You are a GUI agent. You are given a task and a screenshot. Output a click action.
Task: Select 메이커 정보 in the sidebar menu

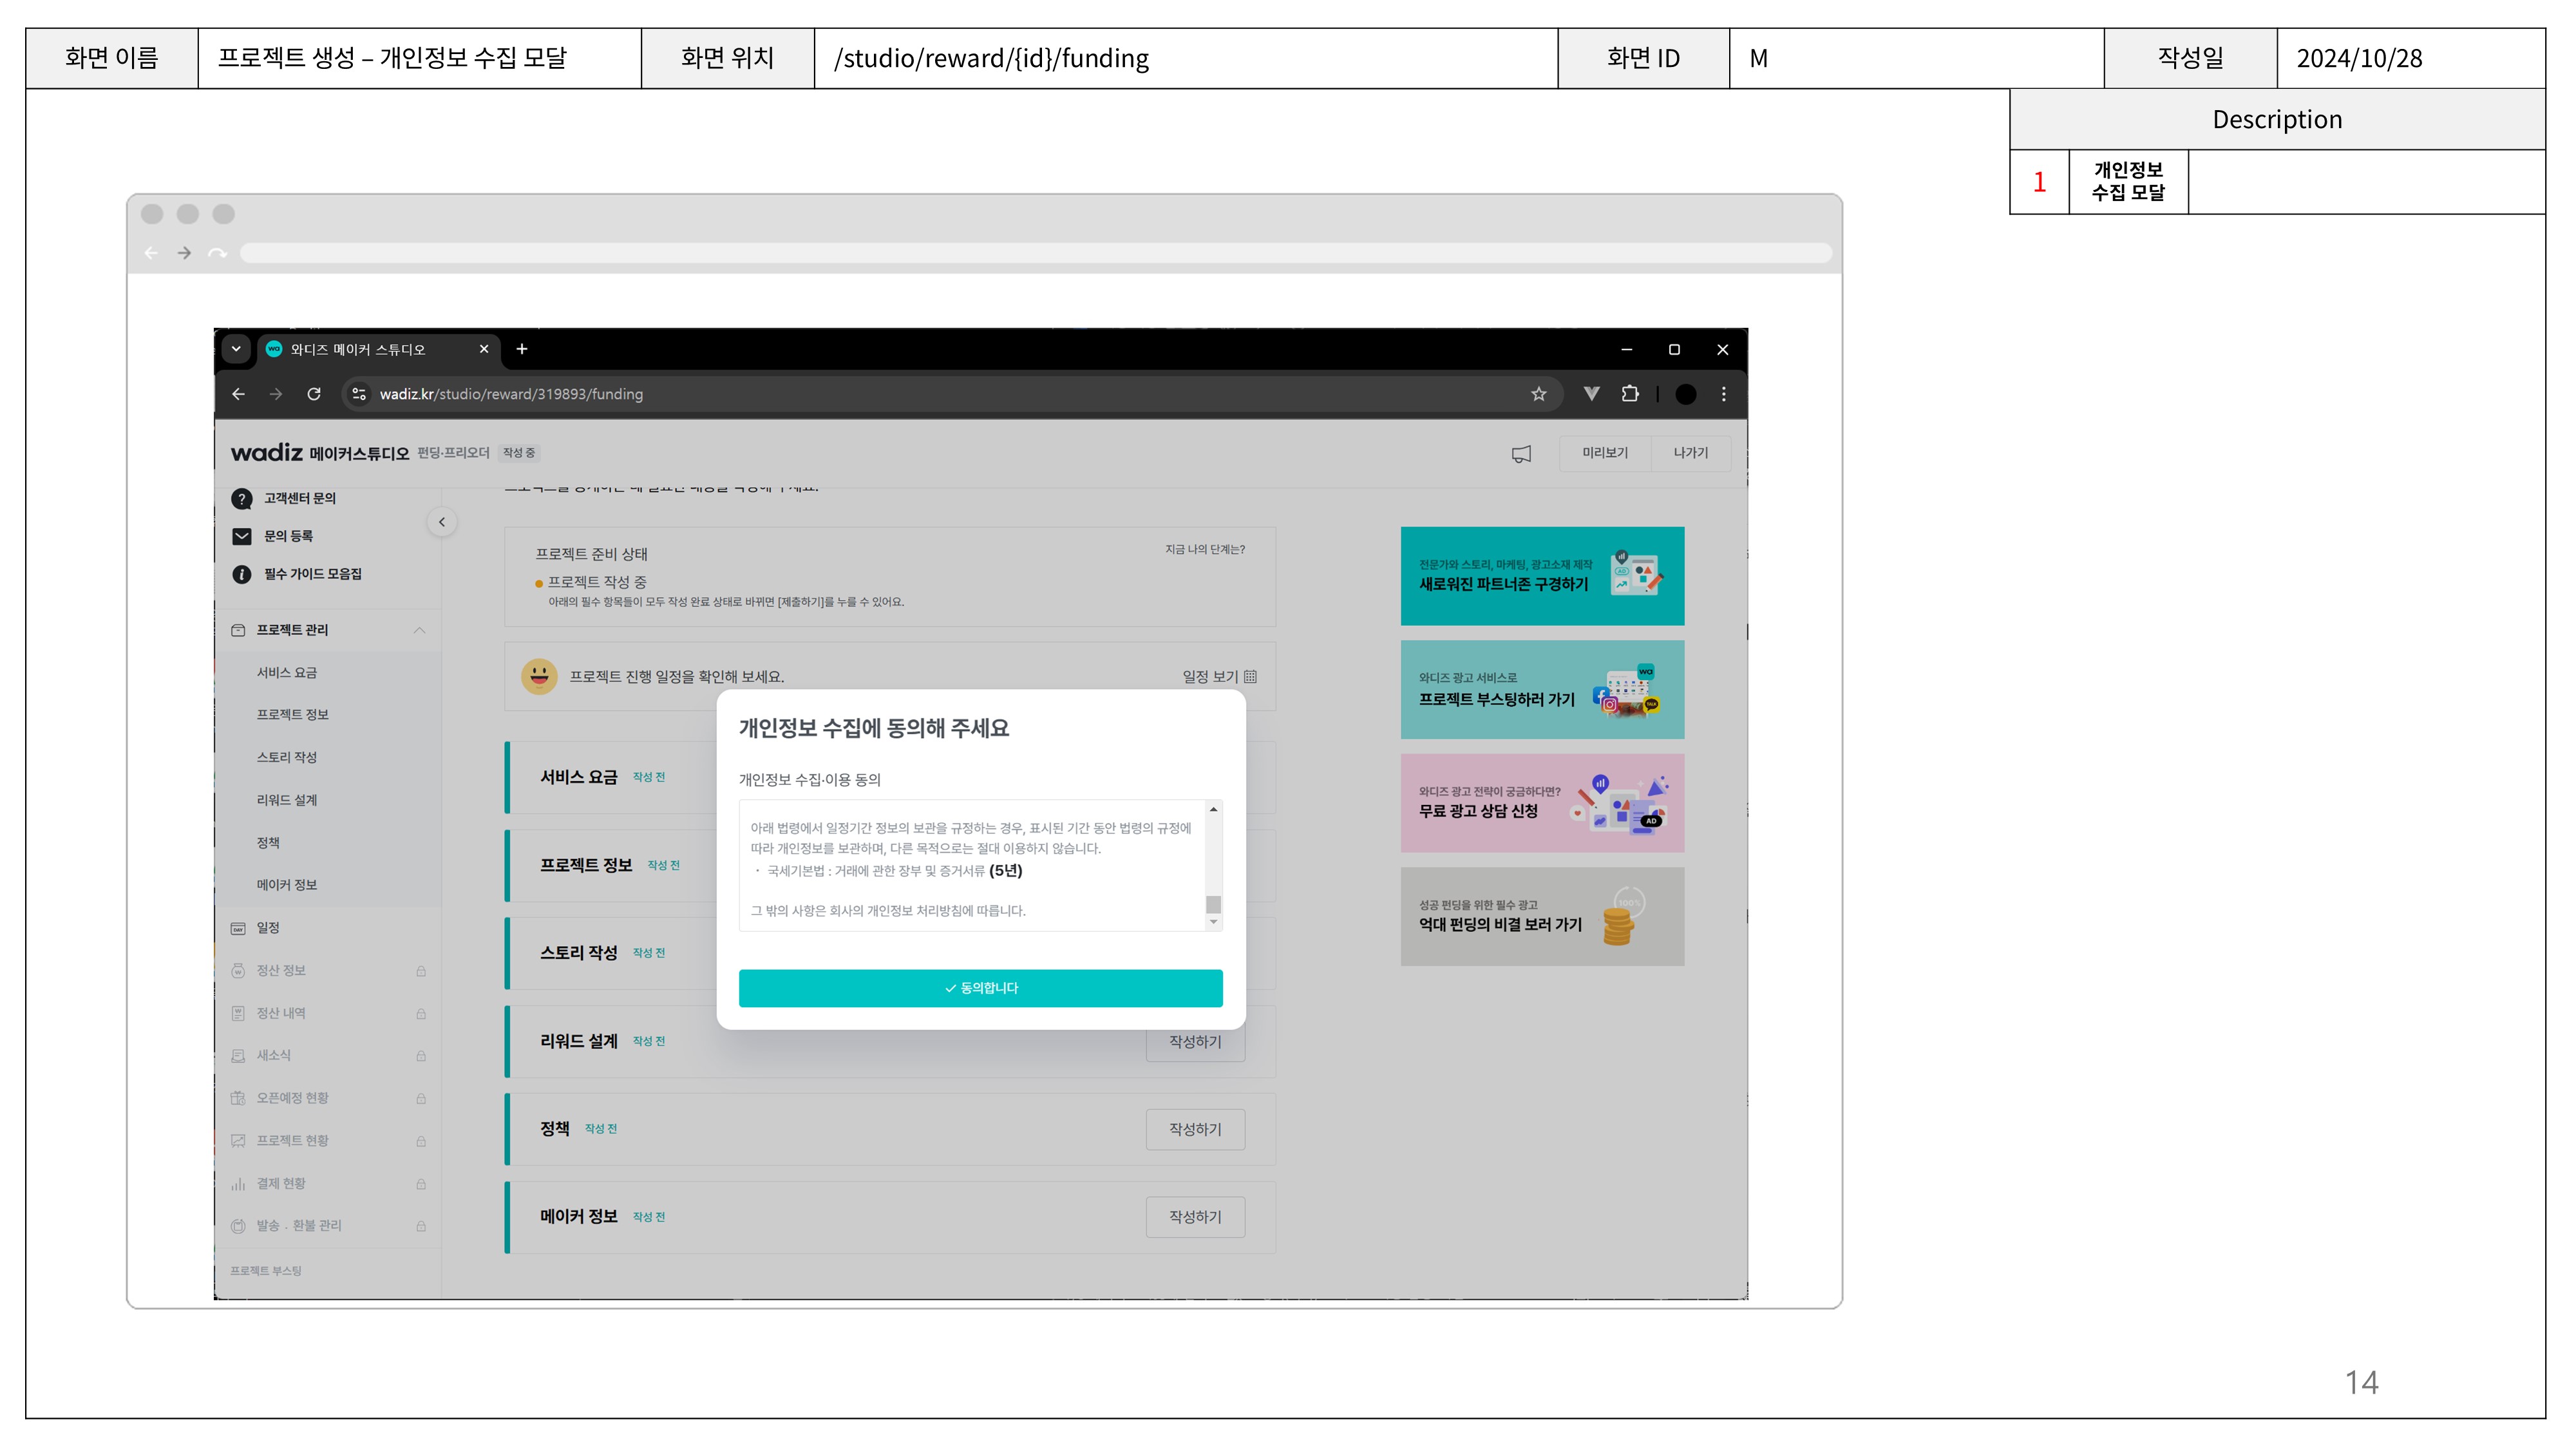287,885
